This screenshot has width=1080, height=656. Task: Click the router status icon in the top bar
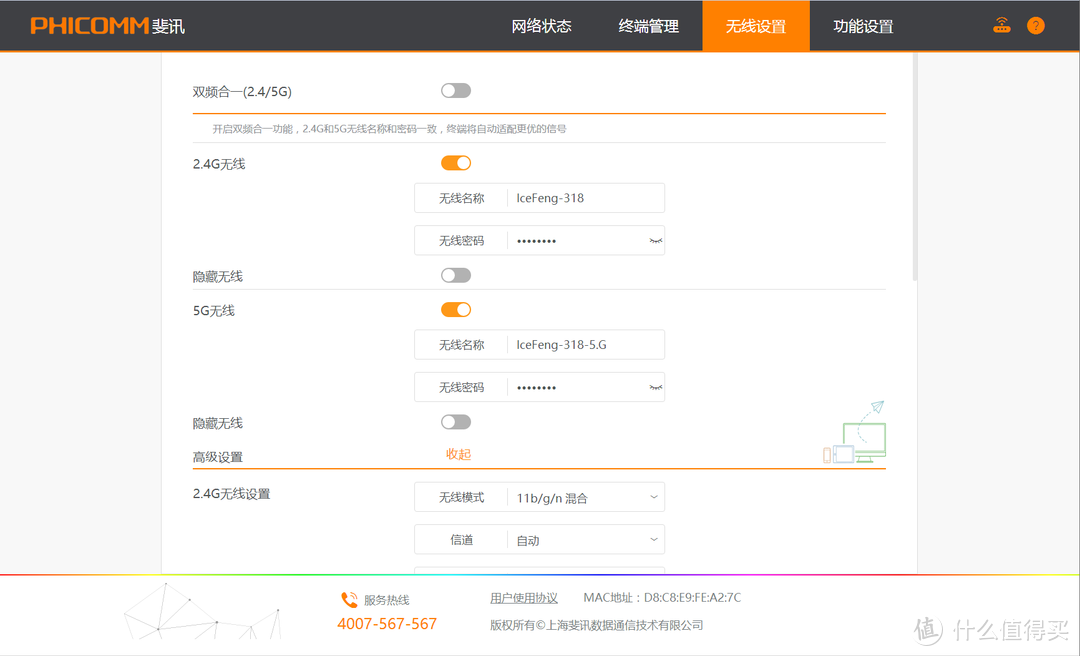coord(1001,25)
